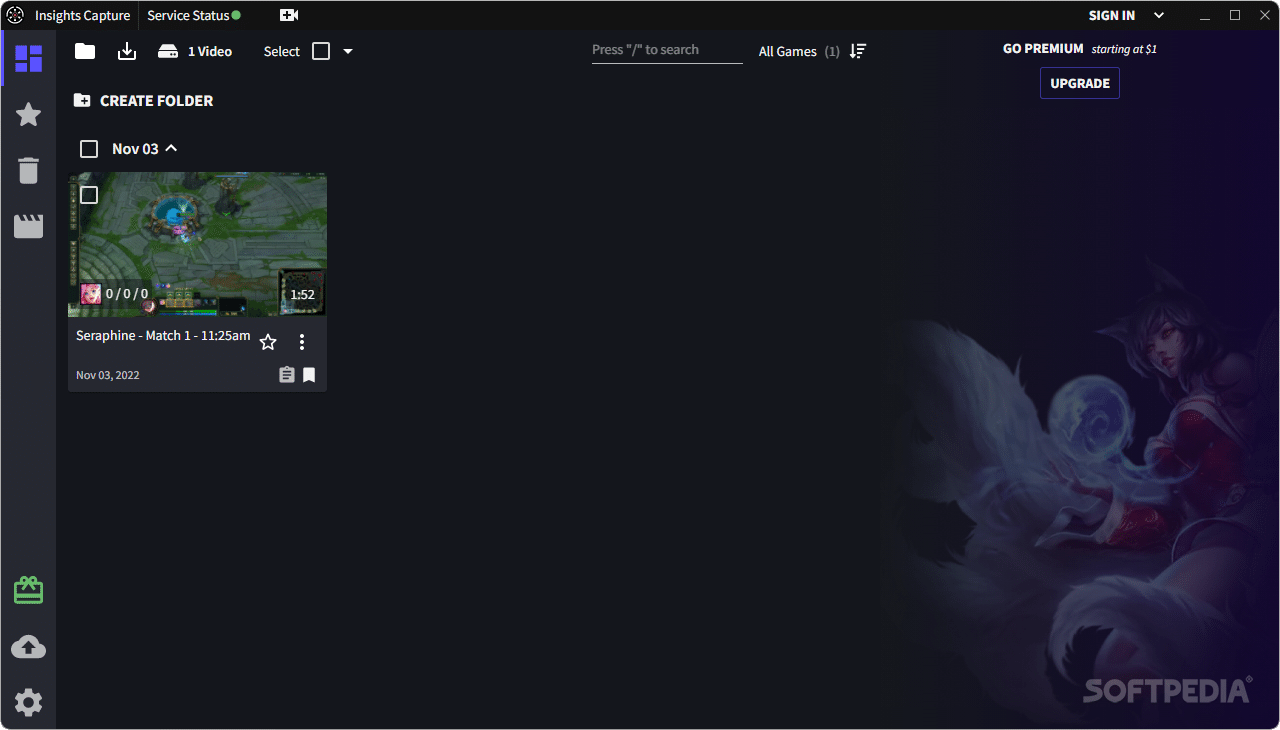Close the Insights Capture window
Screen dimensions: 1280x730
point(1264,15)
